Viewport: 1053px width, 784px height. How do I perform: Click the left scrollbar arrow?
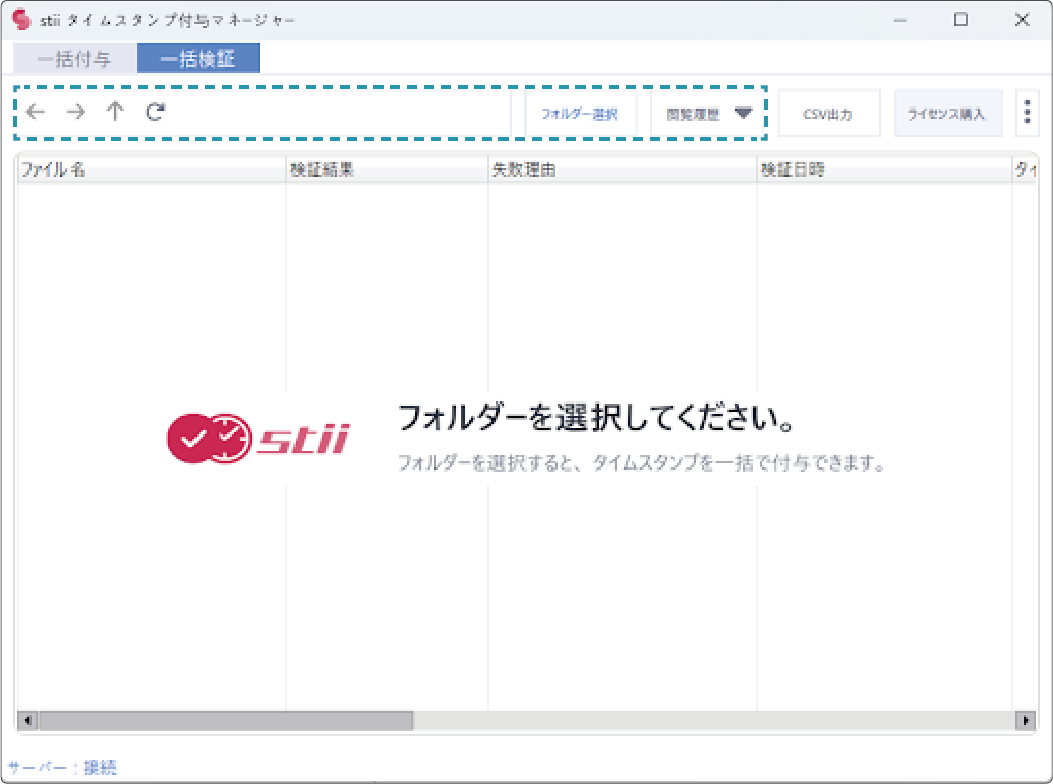[27, 720]
